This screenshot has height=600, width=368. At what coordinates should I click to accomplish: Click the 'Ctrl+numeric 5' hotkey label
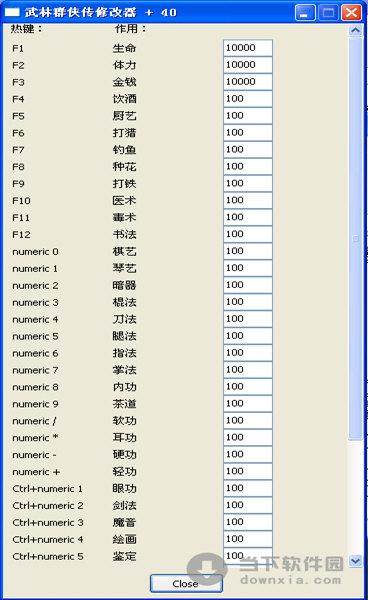48,556
